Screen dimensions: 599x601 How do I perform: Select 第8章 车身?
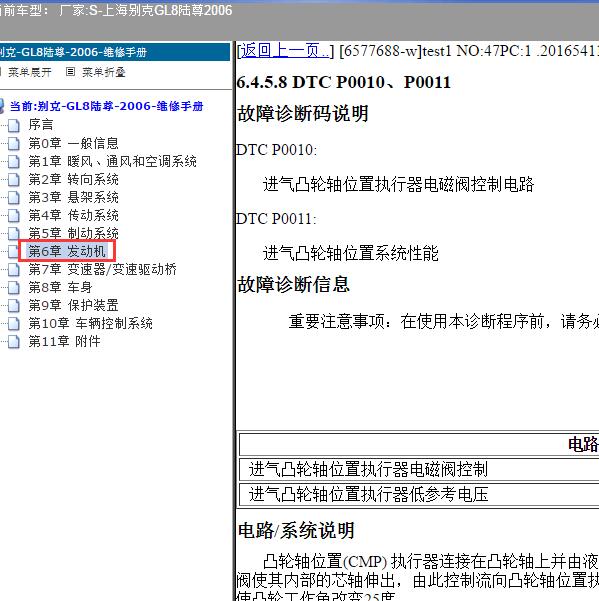(60, 287)
